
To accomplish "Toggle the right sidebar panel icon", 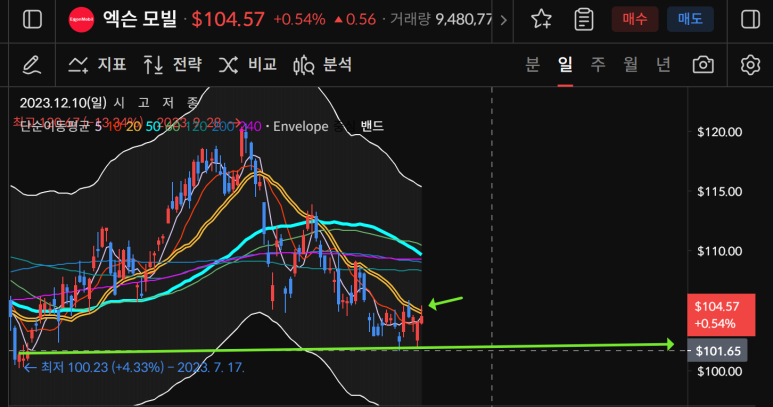I will (750, 20).
